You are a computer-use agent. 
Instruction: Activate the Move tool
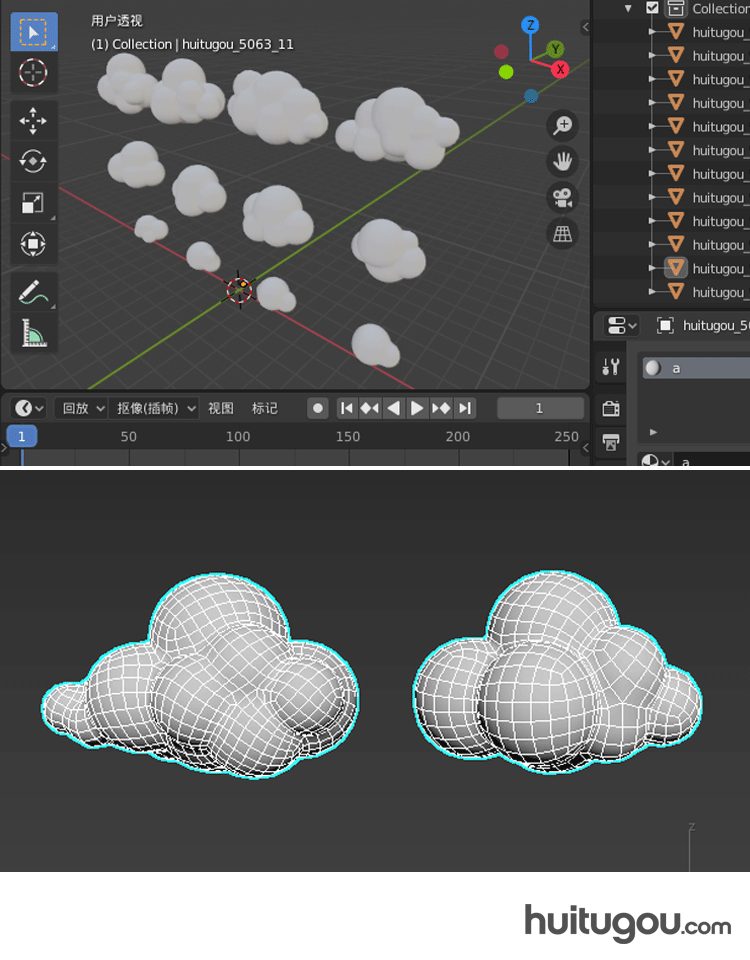34,121
